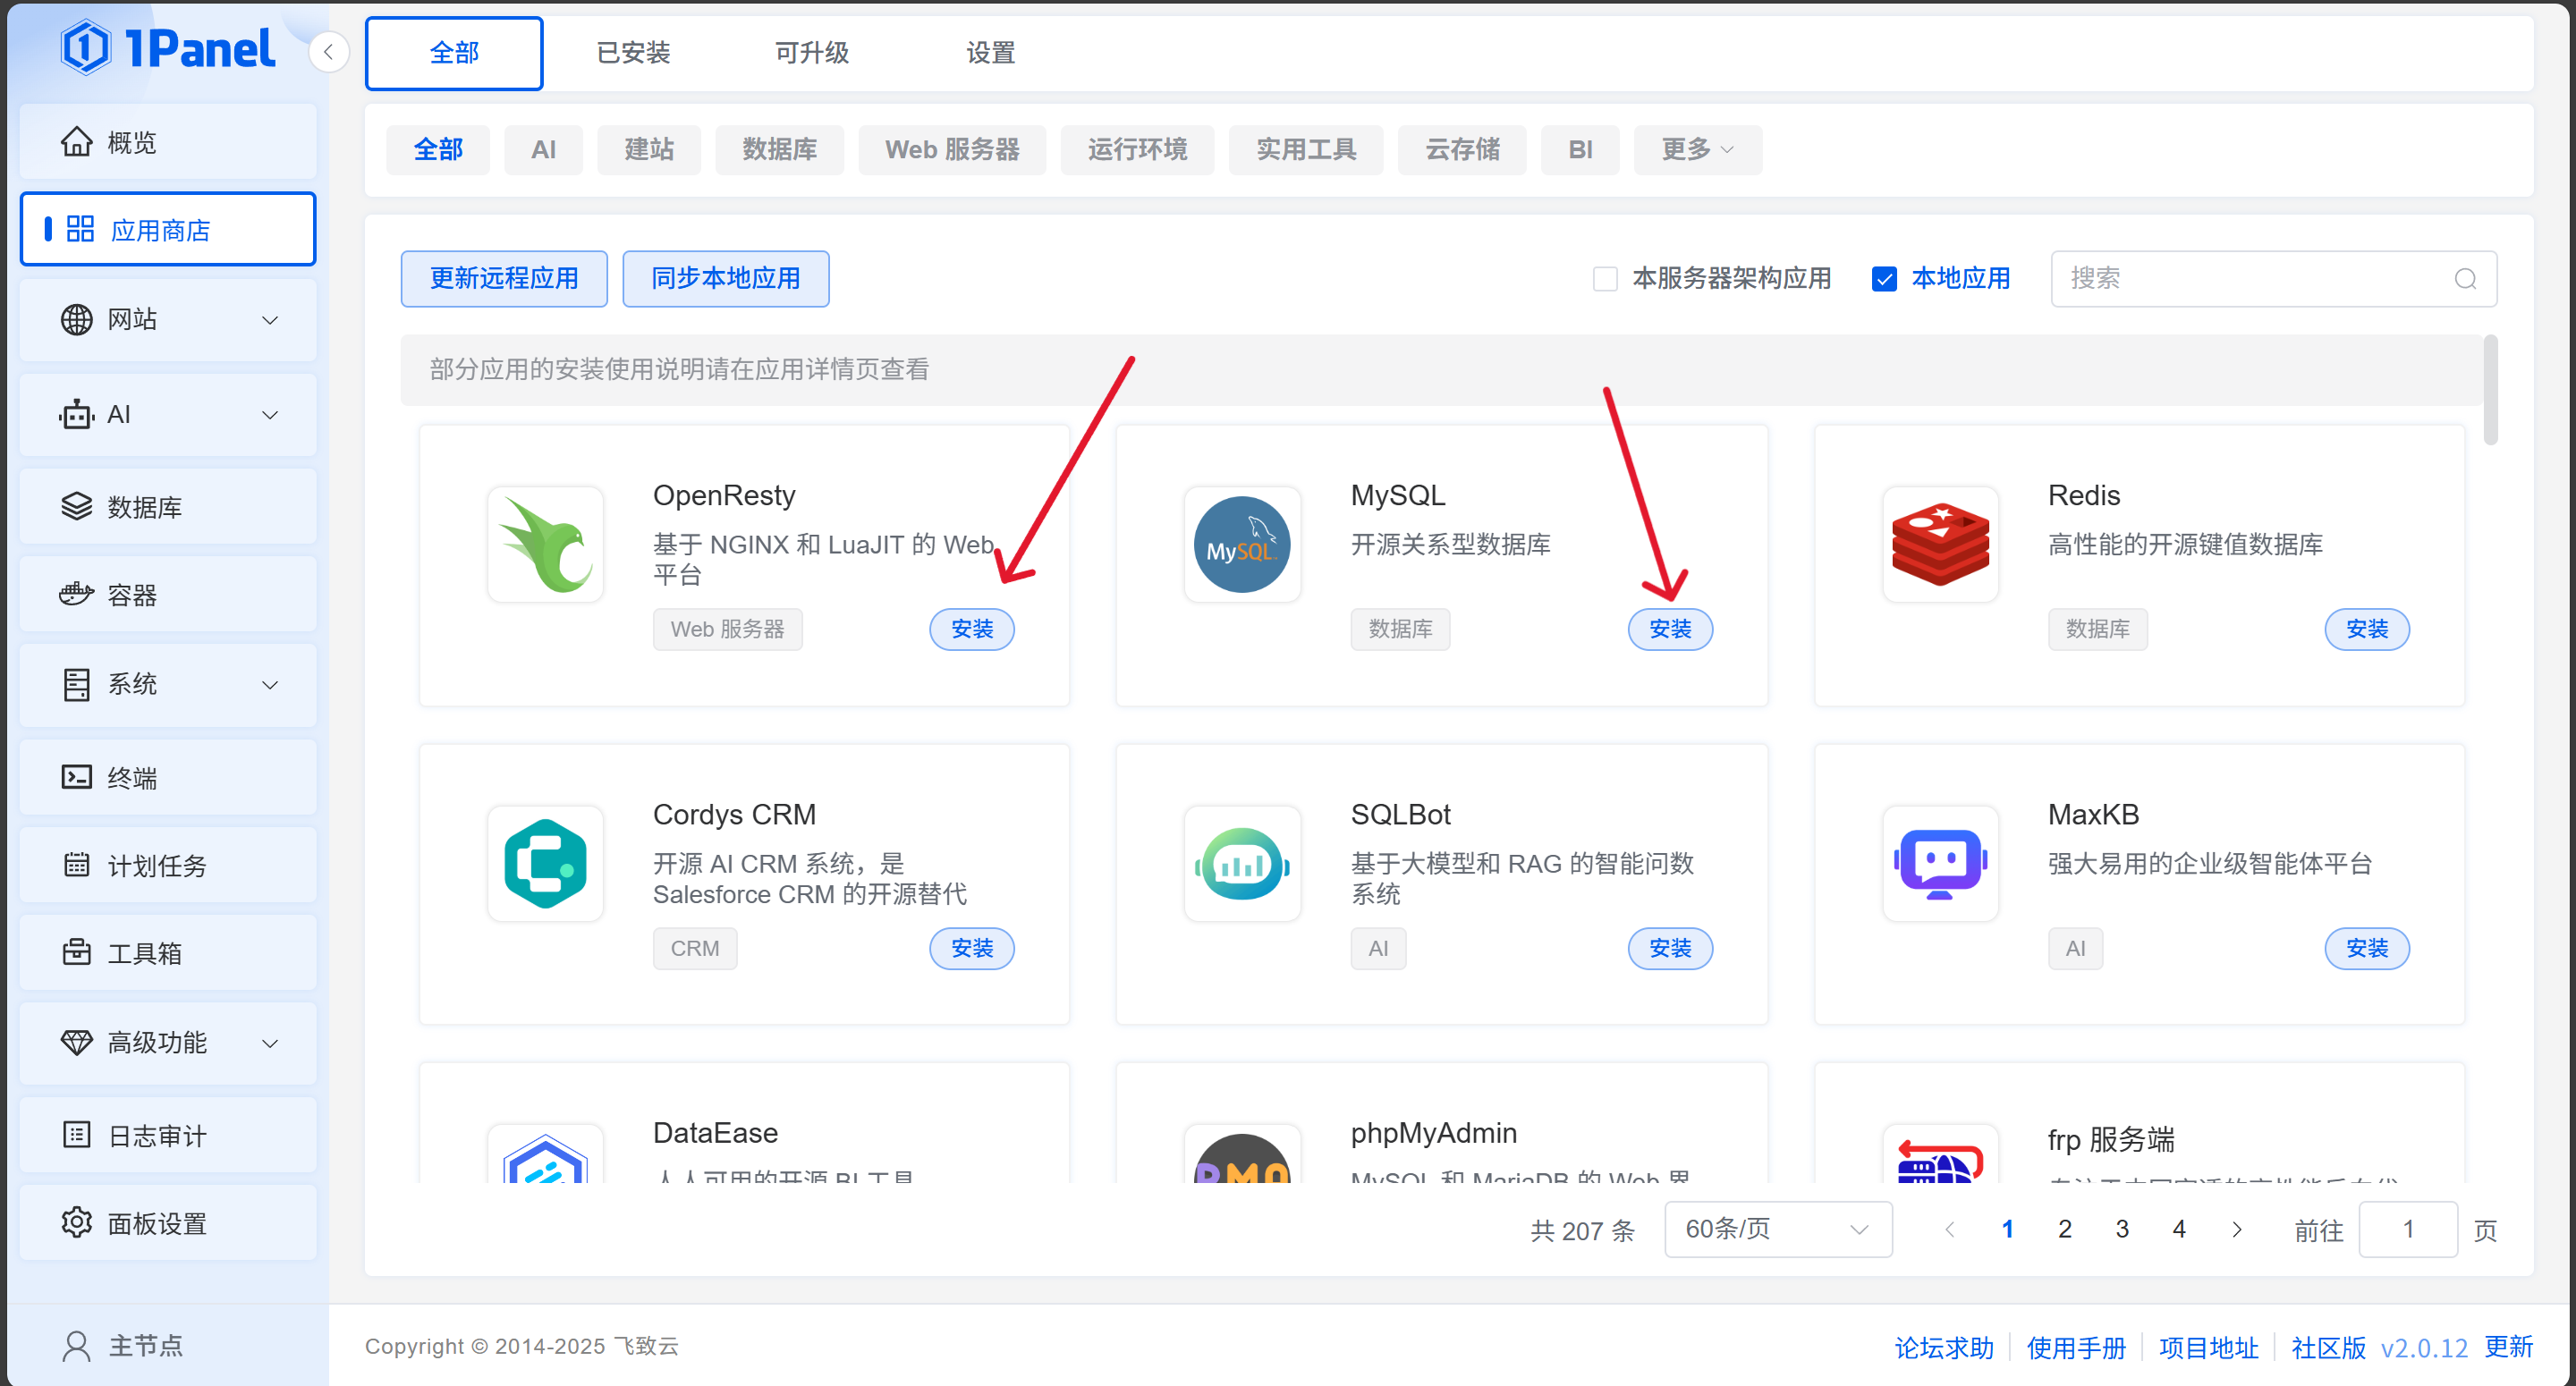Click the app list vertical scrollbar
The image size is (2576, 1386).
click(x=2490, y=390)
